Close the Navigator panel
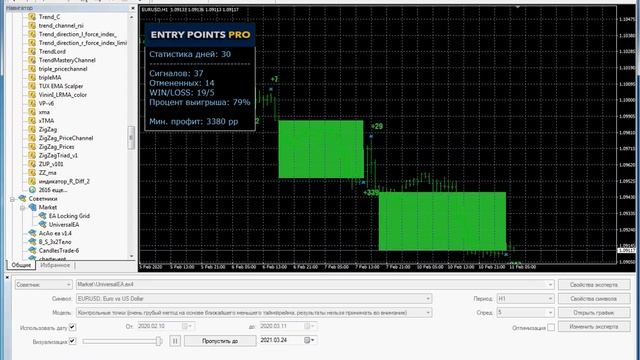 point(133,8)
